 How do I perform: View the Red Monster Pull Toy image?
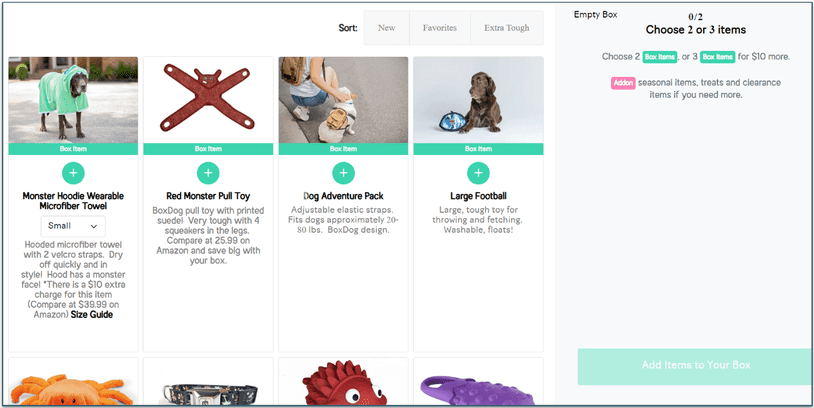(208, 100)
